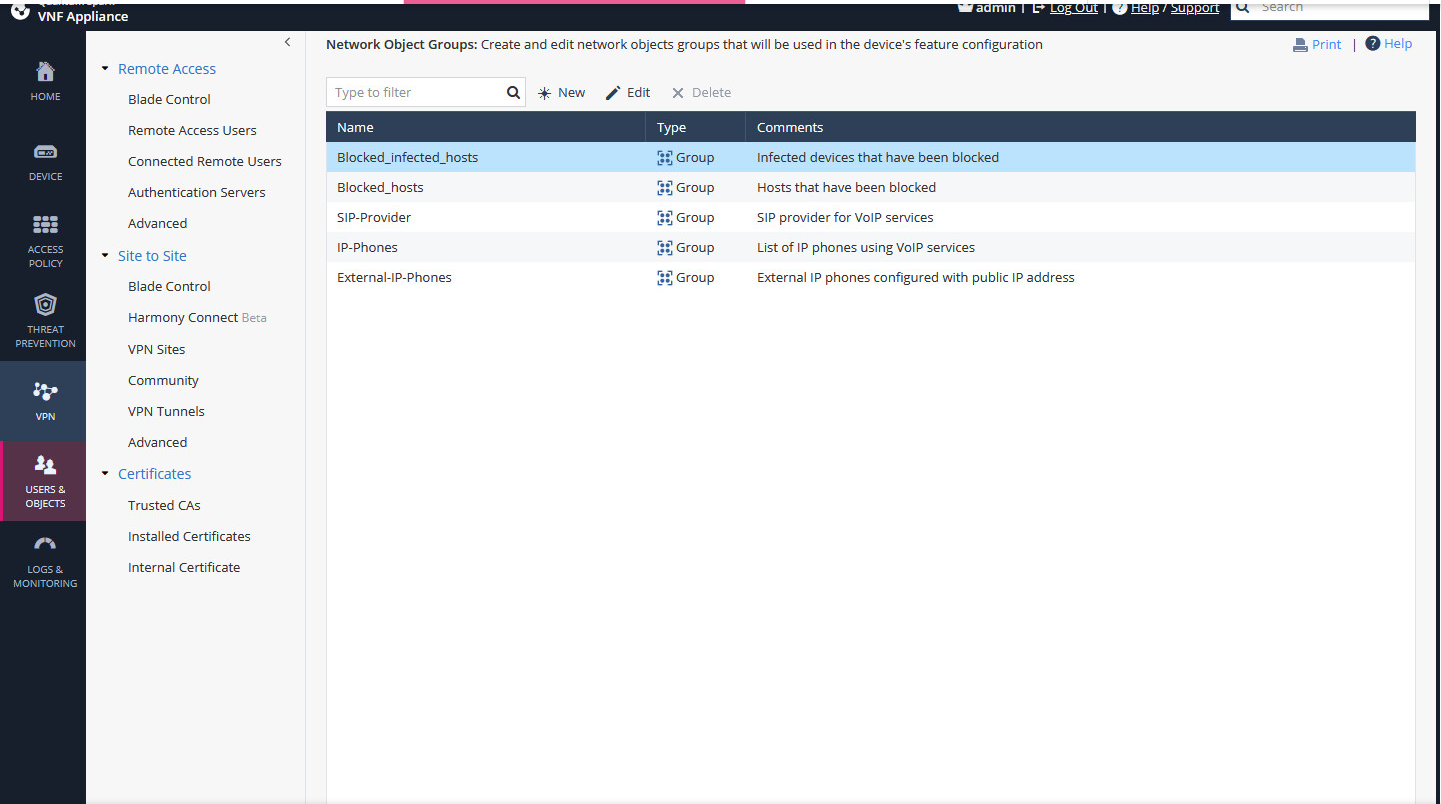1441x804 pixels.
Task: Collapse the Remote Access section
Action: [104, 68]
